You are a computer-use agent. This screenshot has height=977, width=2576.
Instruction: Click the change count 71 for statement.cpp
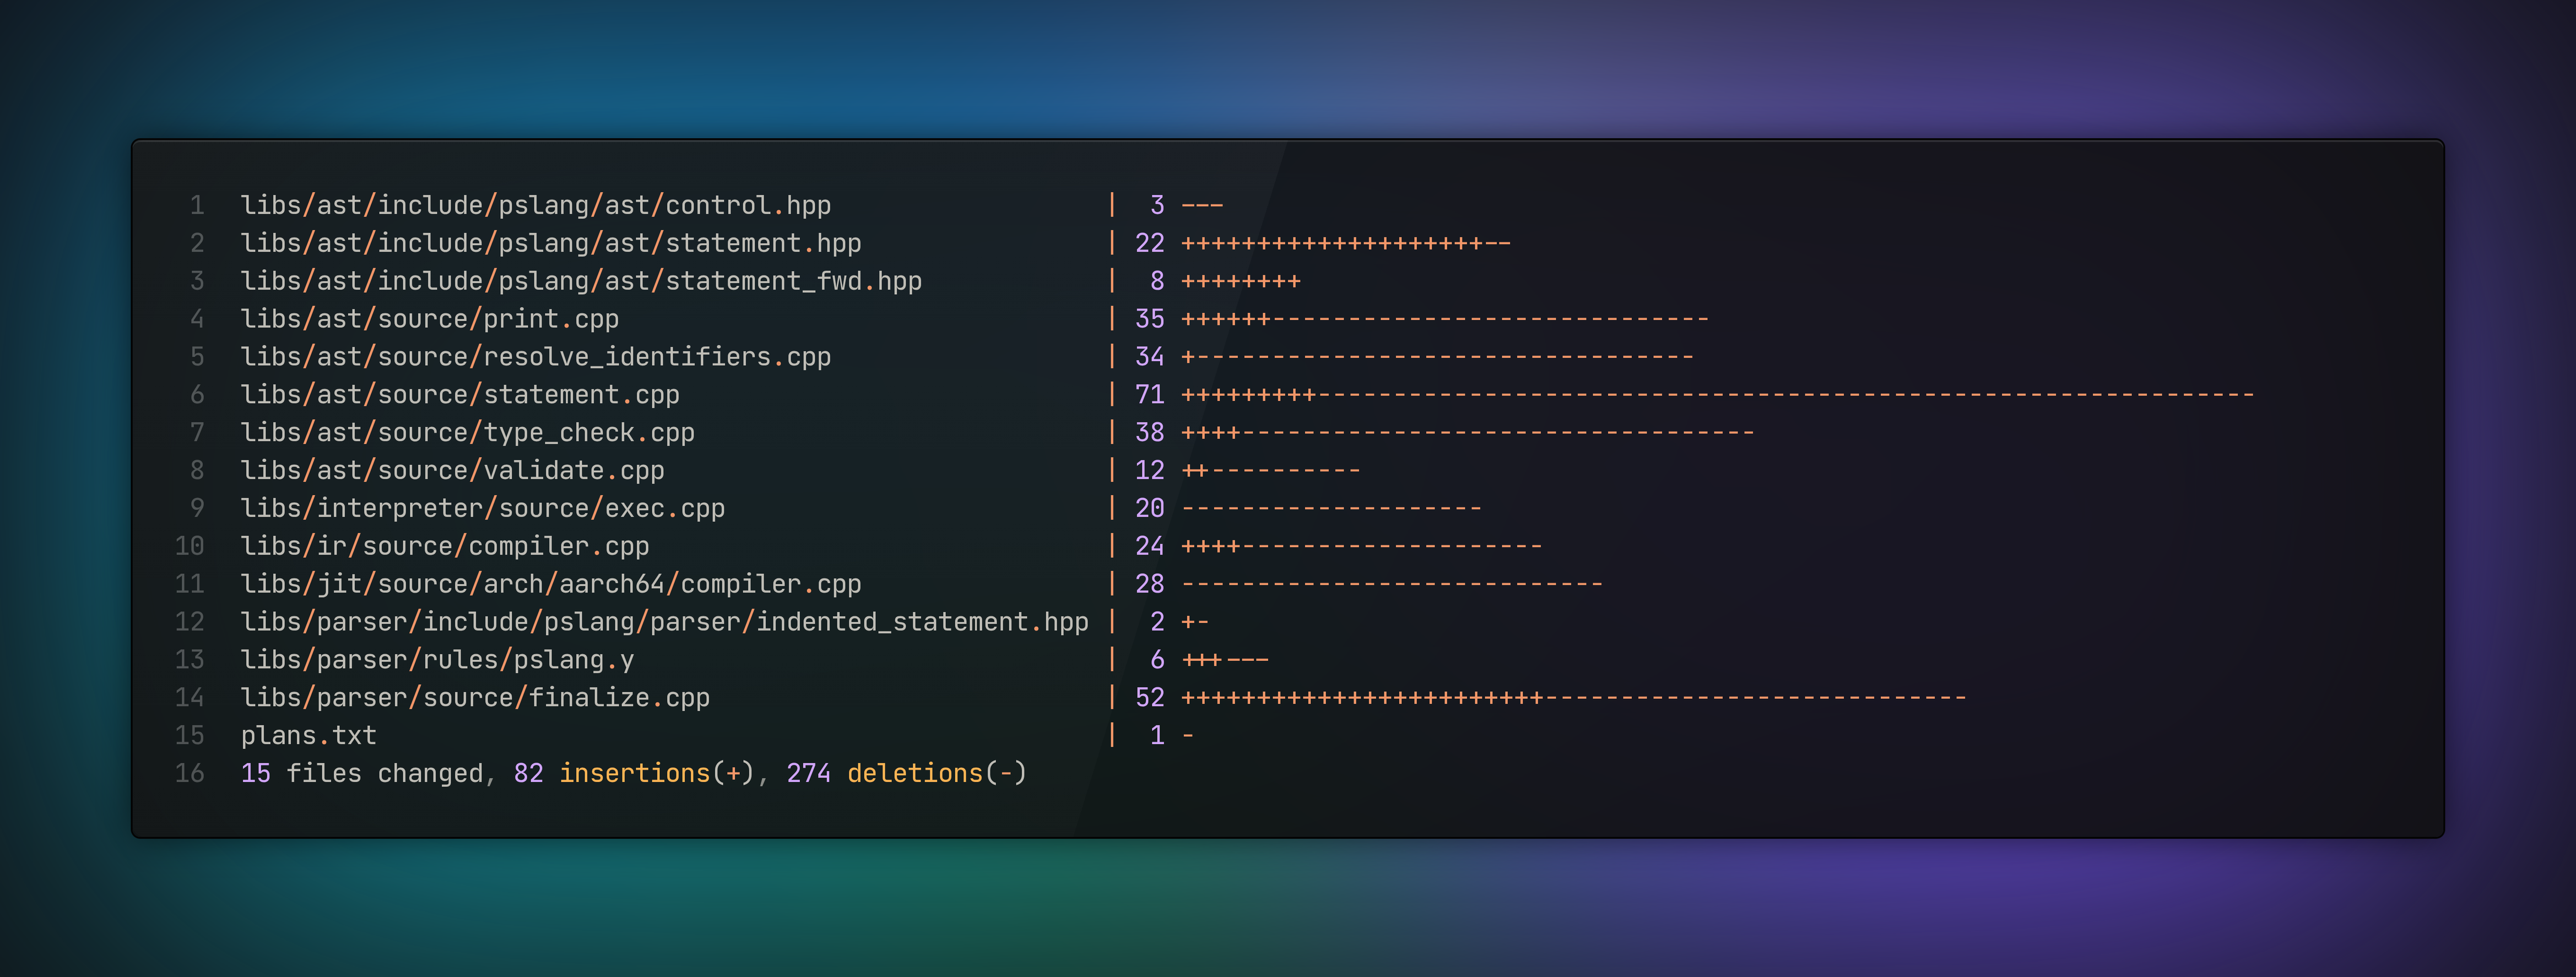(1149, 395)
